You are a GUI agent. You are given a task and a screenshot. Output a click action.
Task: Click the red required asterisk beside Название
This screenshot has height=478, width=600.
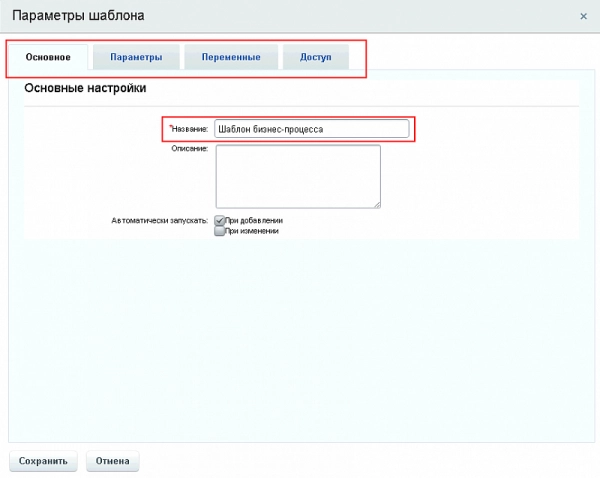click(170, 128)
